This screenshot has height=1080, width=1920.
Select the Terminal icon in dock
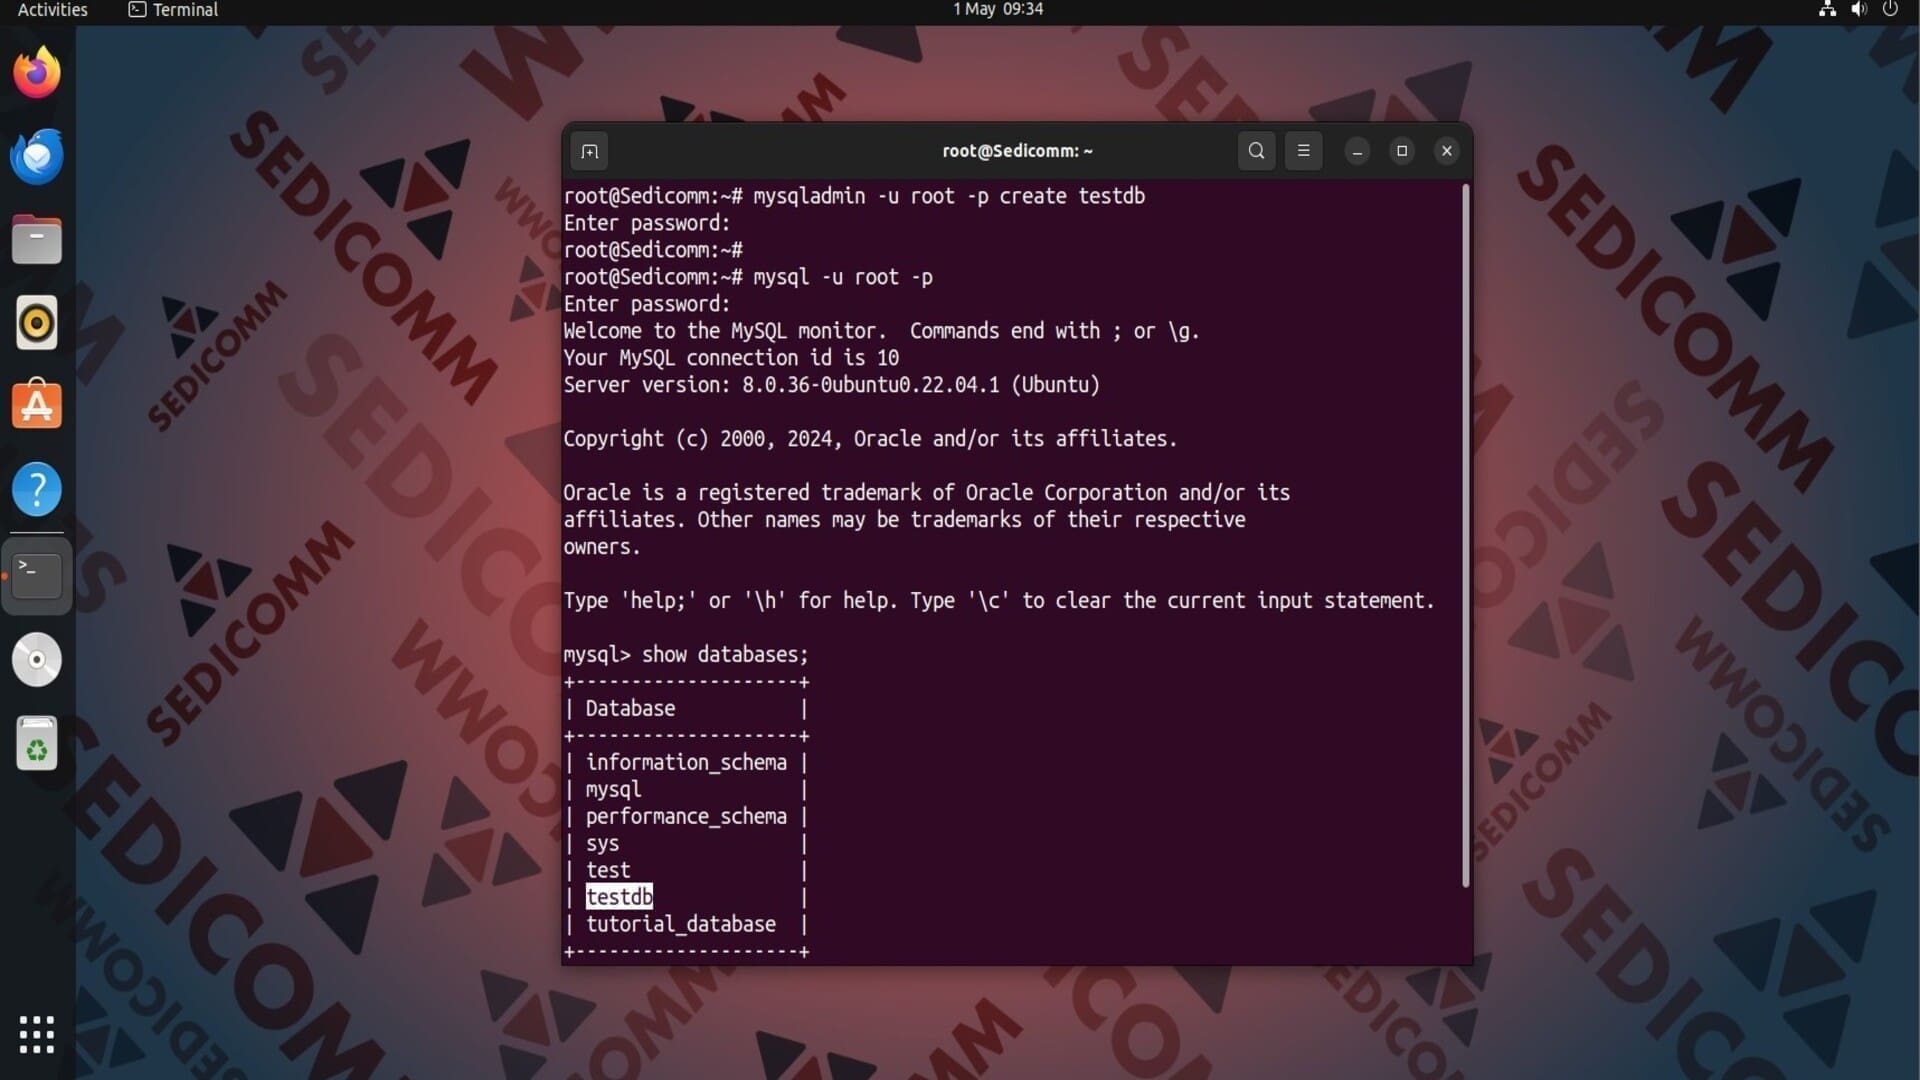(x=37, y=575)
